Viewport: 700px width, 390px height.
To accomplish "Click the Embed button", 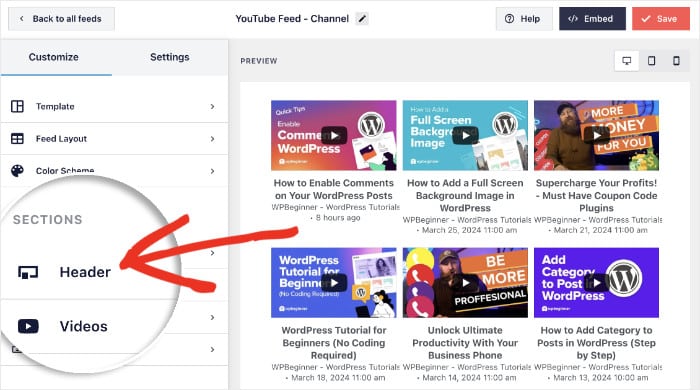I will coord(592,19).
